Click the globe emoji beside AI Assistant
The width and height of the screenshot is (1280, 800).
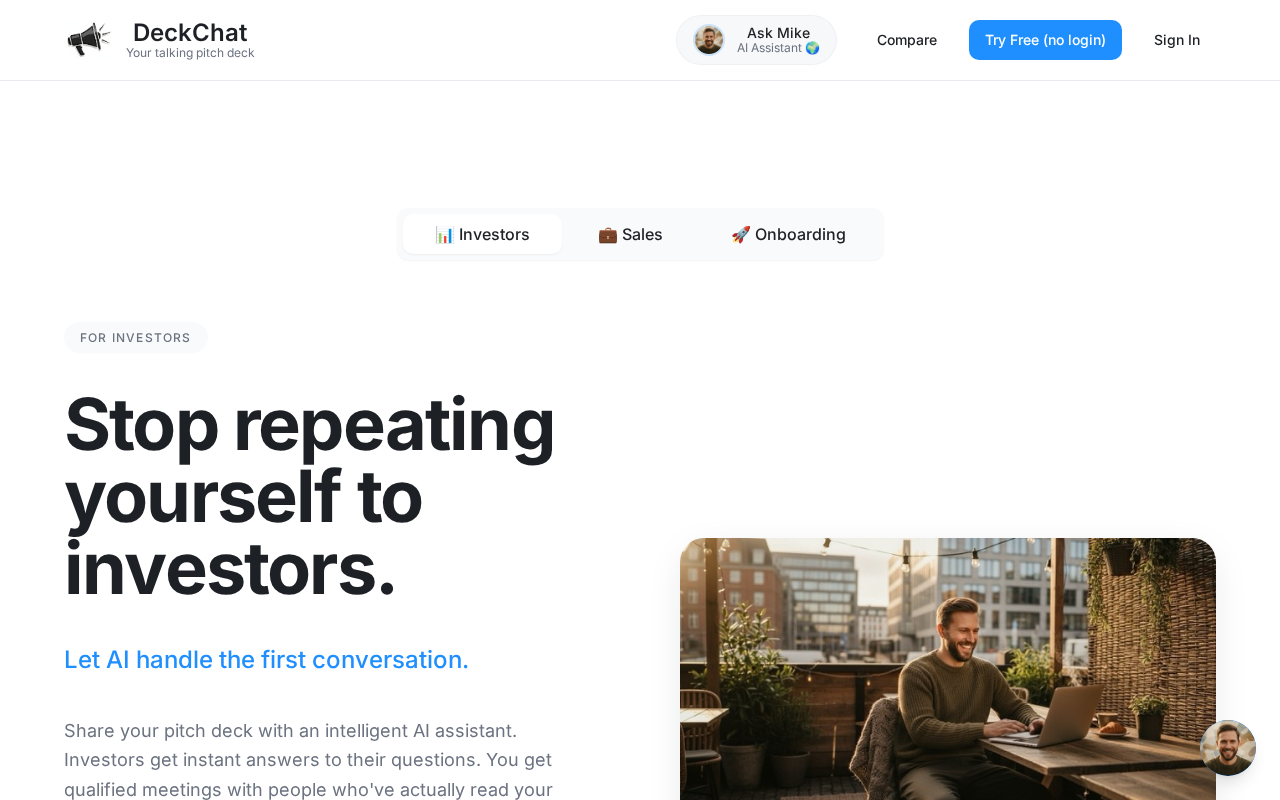812,48
